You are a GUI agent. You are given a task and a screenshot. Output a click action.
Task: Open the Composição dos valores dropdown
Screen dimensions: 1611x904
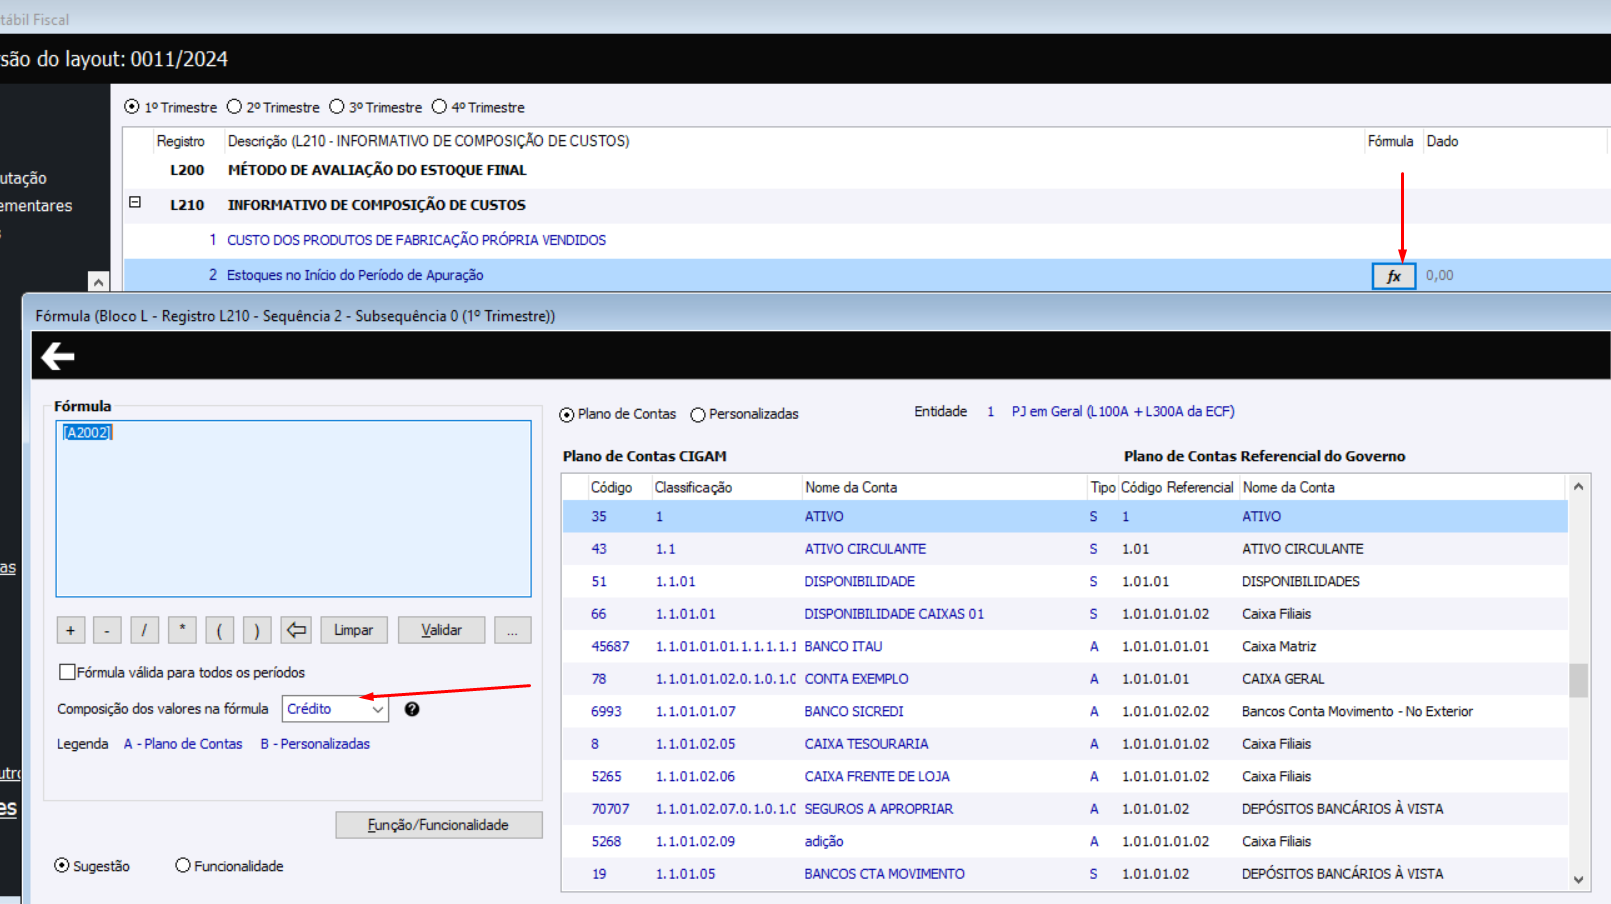coord(335,709)
